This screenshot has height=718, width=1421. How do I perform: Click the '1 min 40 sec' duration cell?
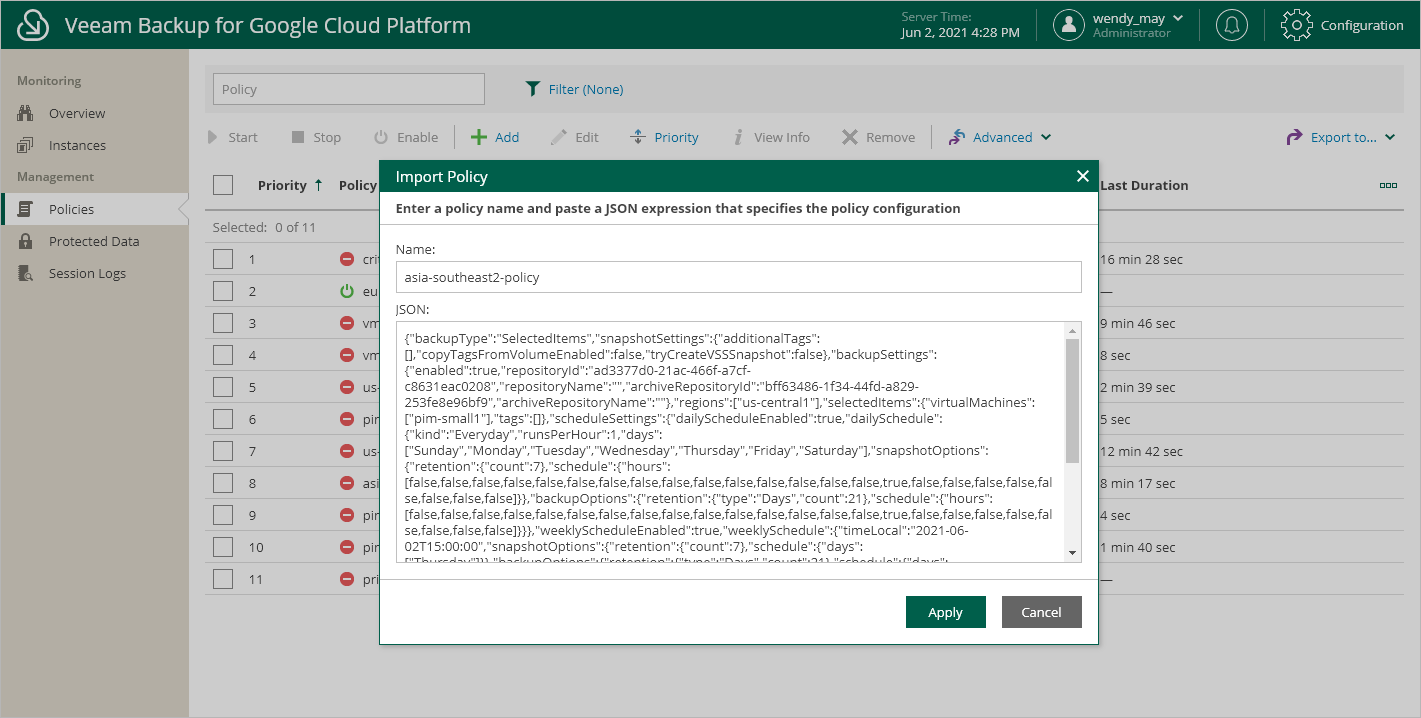tap(1138, 547)
